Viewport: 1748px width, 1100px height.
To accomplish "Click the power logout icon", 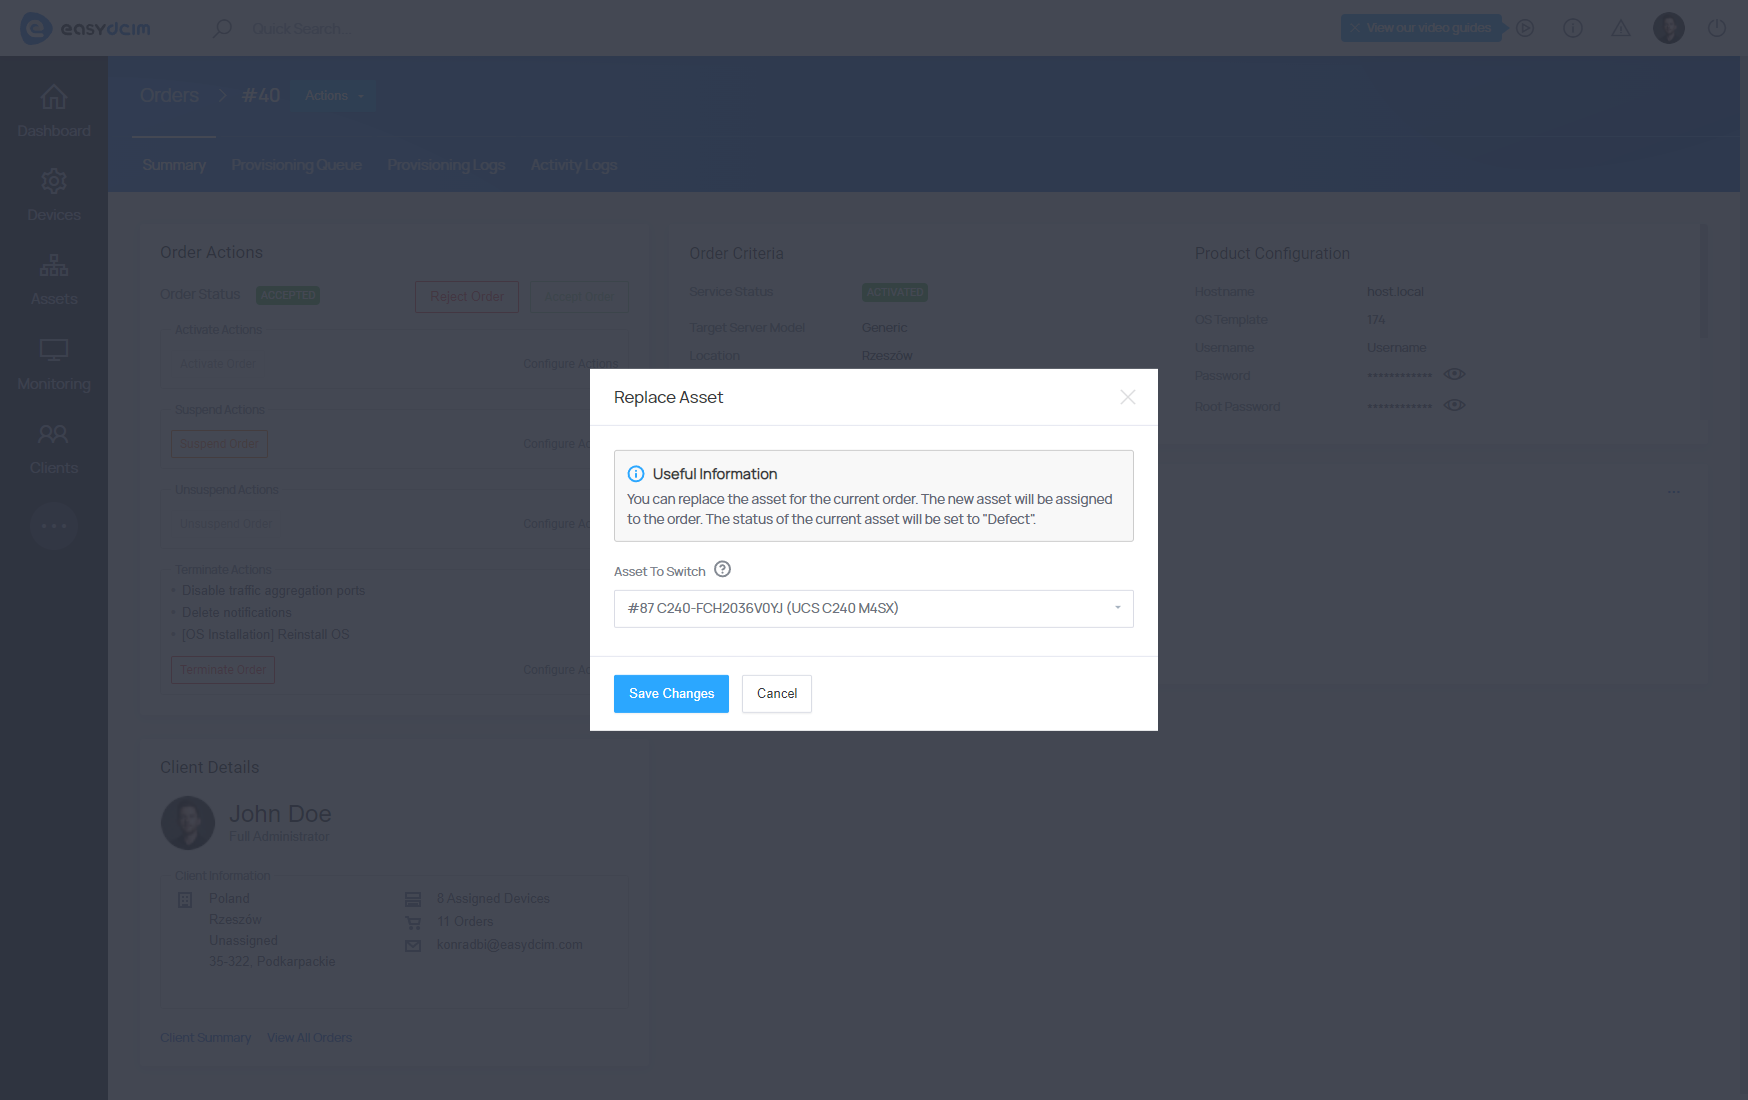I will tap(1717, 28).
